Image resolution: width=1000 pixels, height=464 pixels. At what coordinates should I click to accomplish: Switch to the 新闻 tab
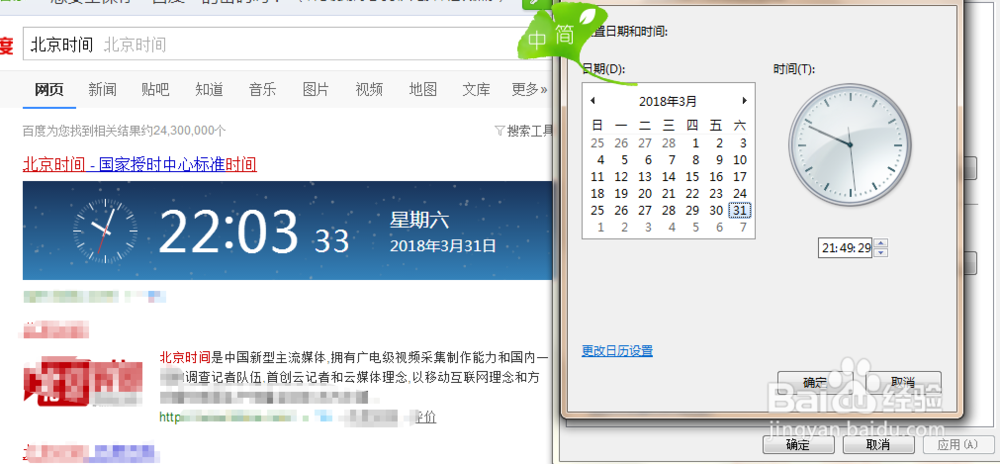[x=102, y=89]
